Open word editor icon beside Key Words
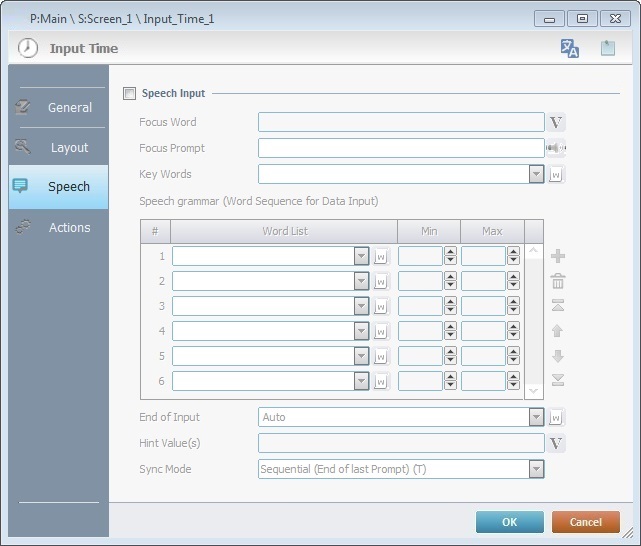 [x=557, y=175]
